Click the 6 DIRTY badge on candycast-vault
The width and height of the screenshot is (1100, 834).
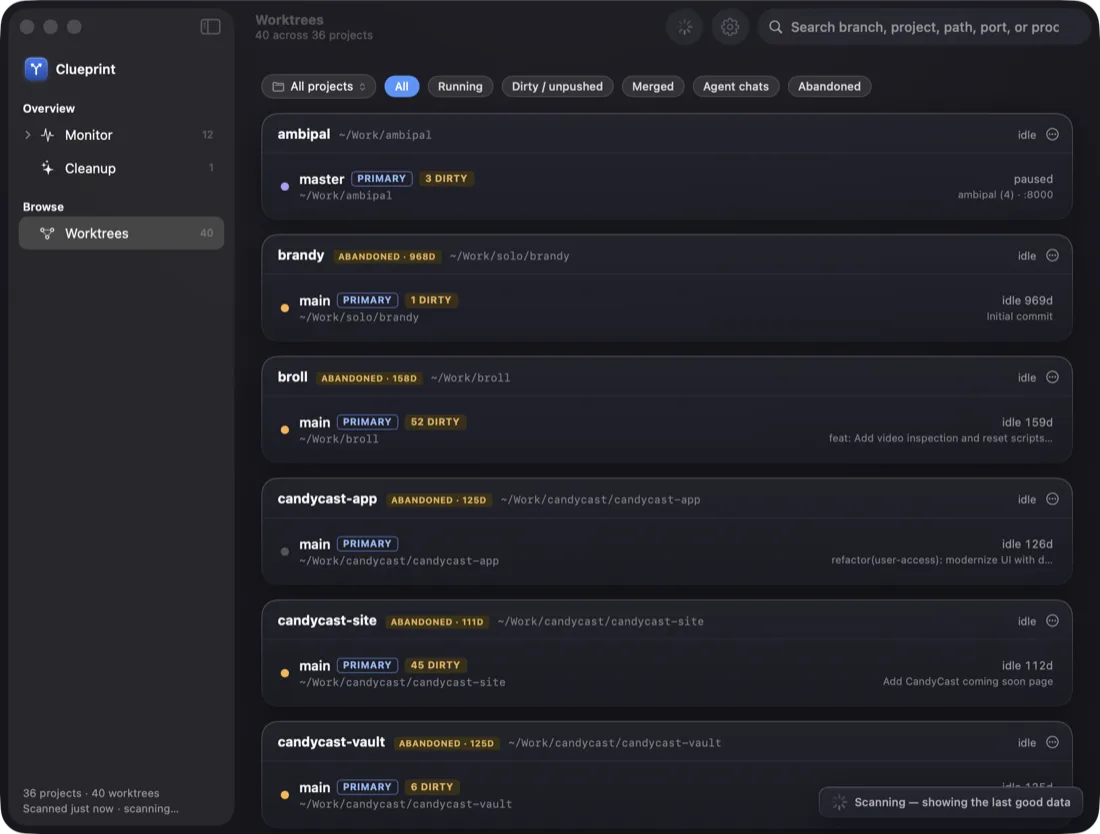point(431,787)
